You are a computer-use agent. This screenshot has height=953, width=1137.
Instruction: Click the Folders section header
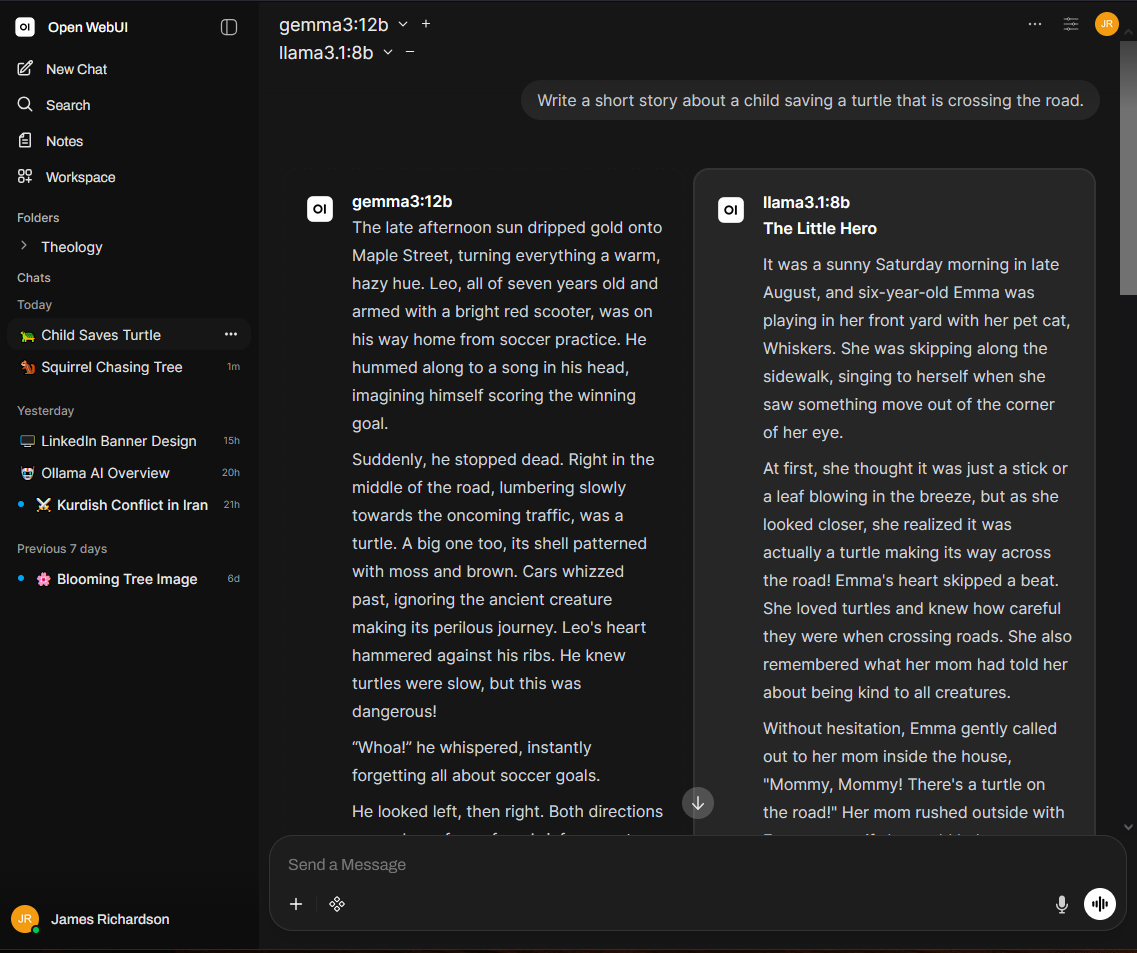tap(38, 218)
